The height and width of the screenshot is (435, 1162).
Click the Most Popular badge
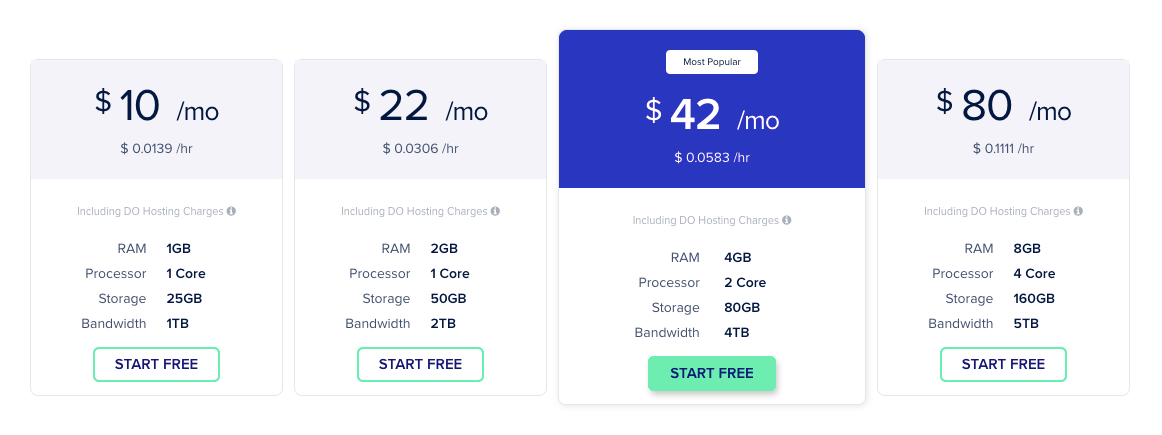coord(712,62)
